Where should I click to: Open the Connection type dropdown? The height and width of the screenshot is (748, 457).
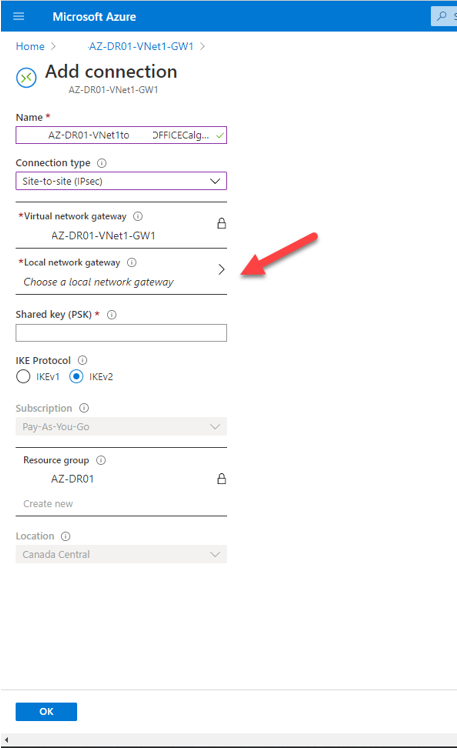tap(121, 181)
